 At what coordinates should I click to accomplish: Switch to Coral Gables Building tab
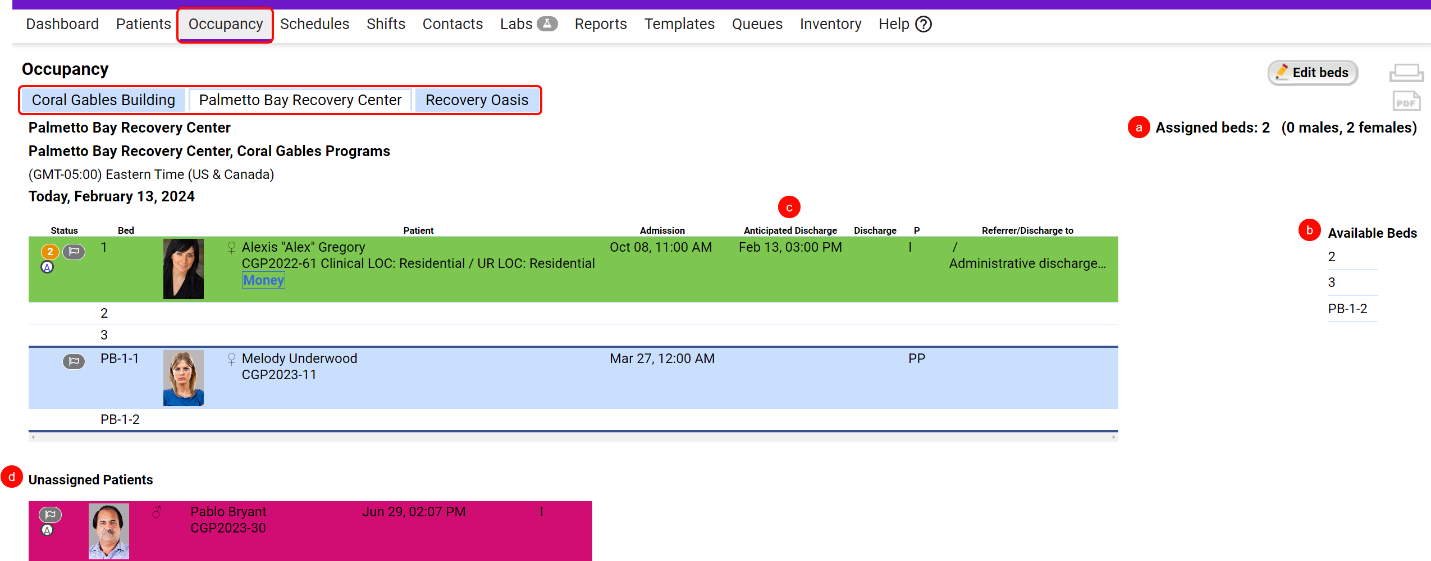point(104,100)
